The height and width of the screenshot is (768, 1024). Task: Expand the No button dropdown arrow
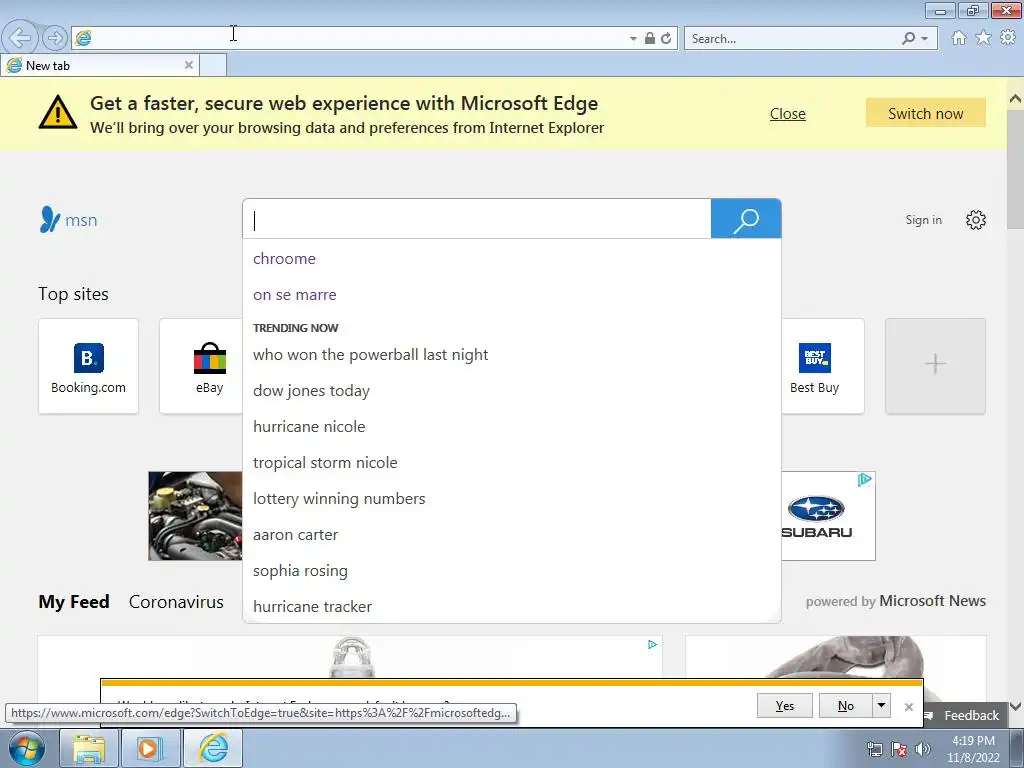point(882,706)
